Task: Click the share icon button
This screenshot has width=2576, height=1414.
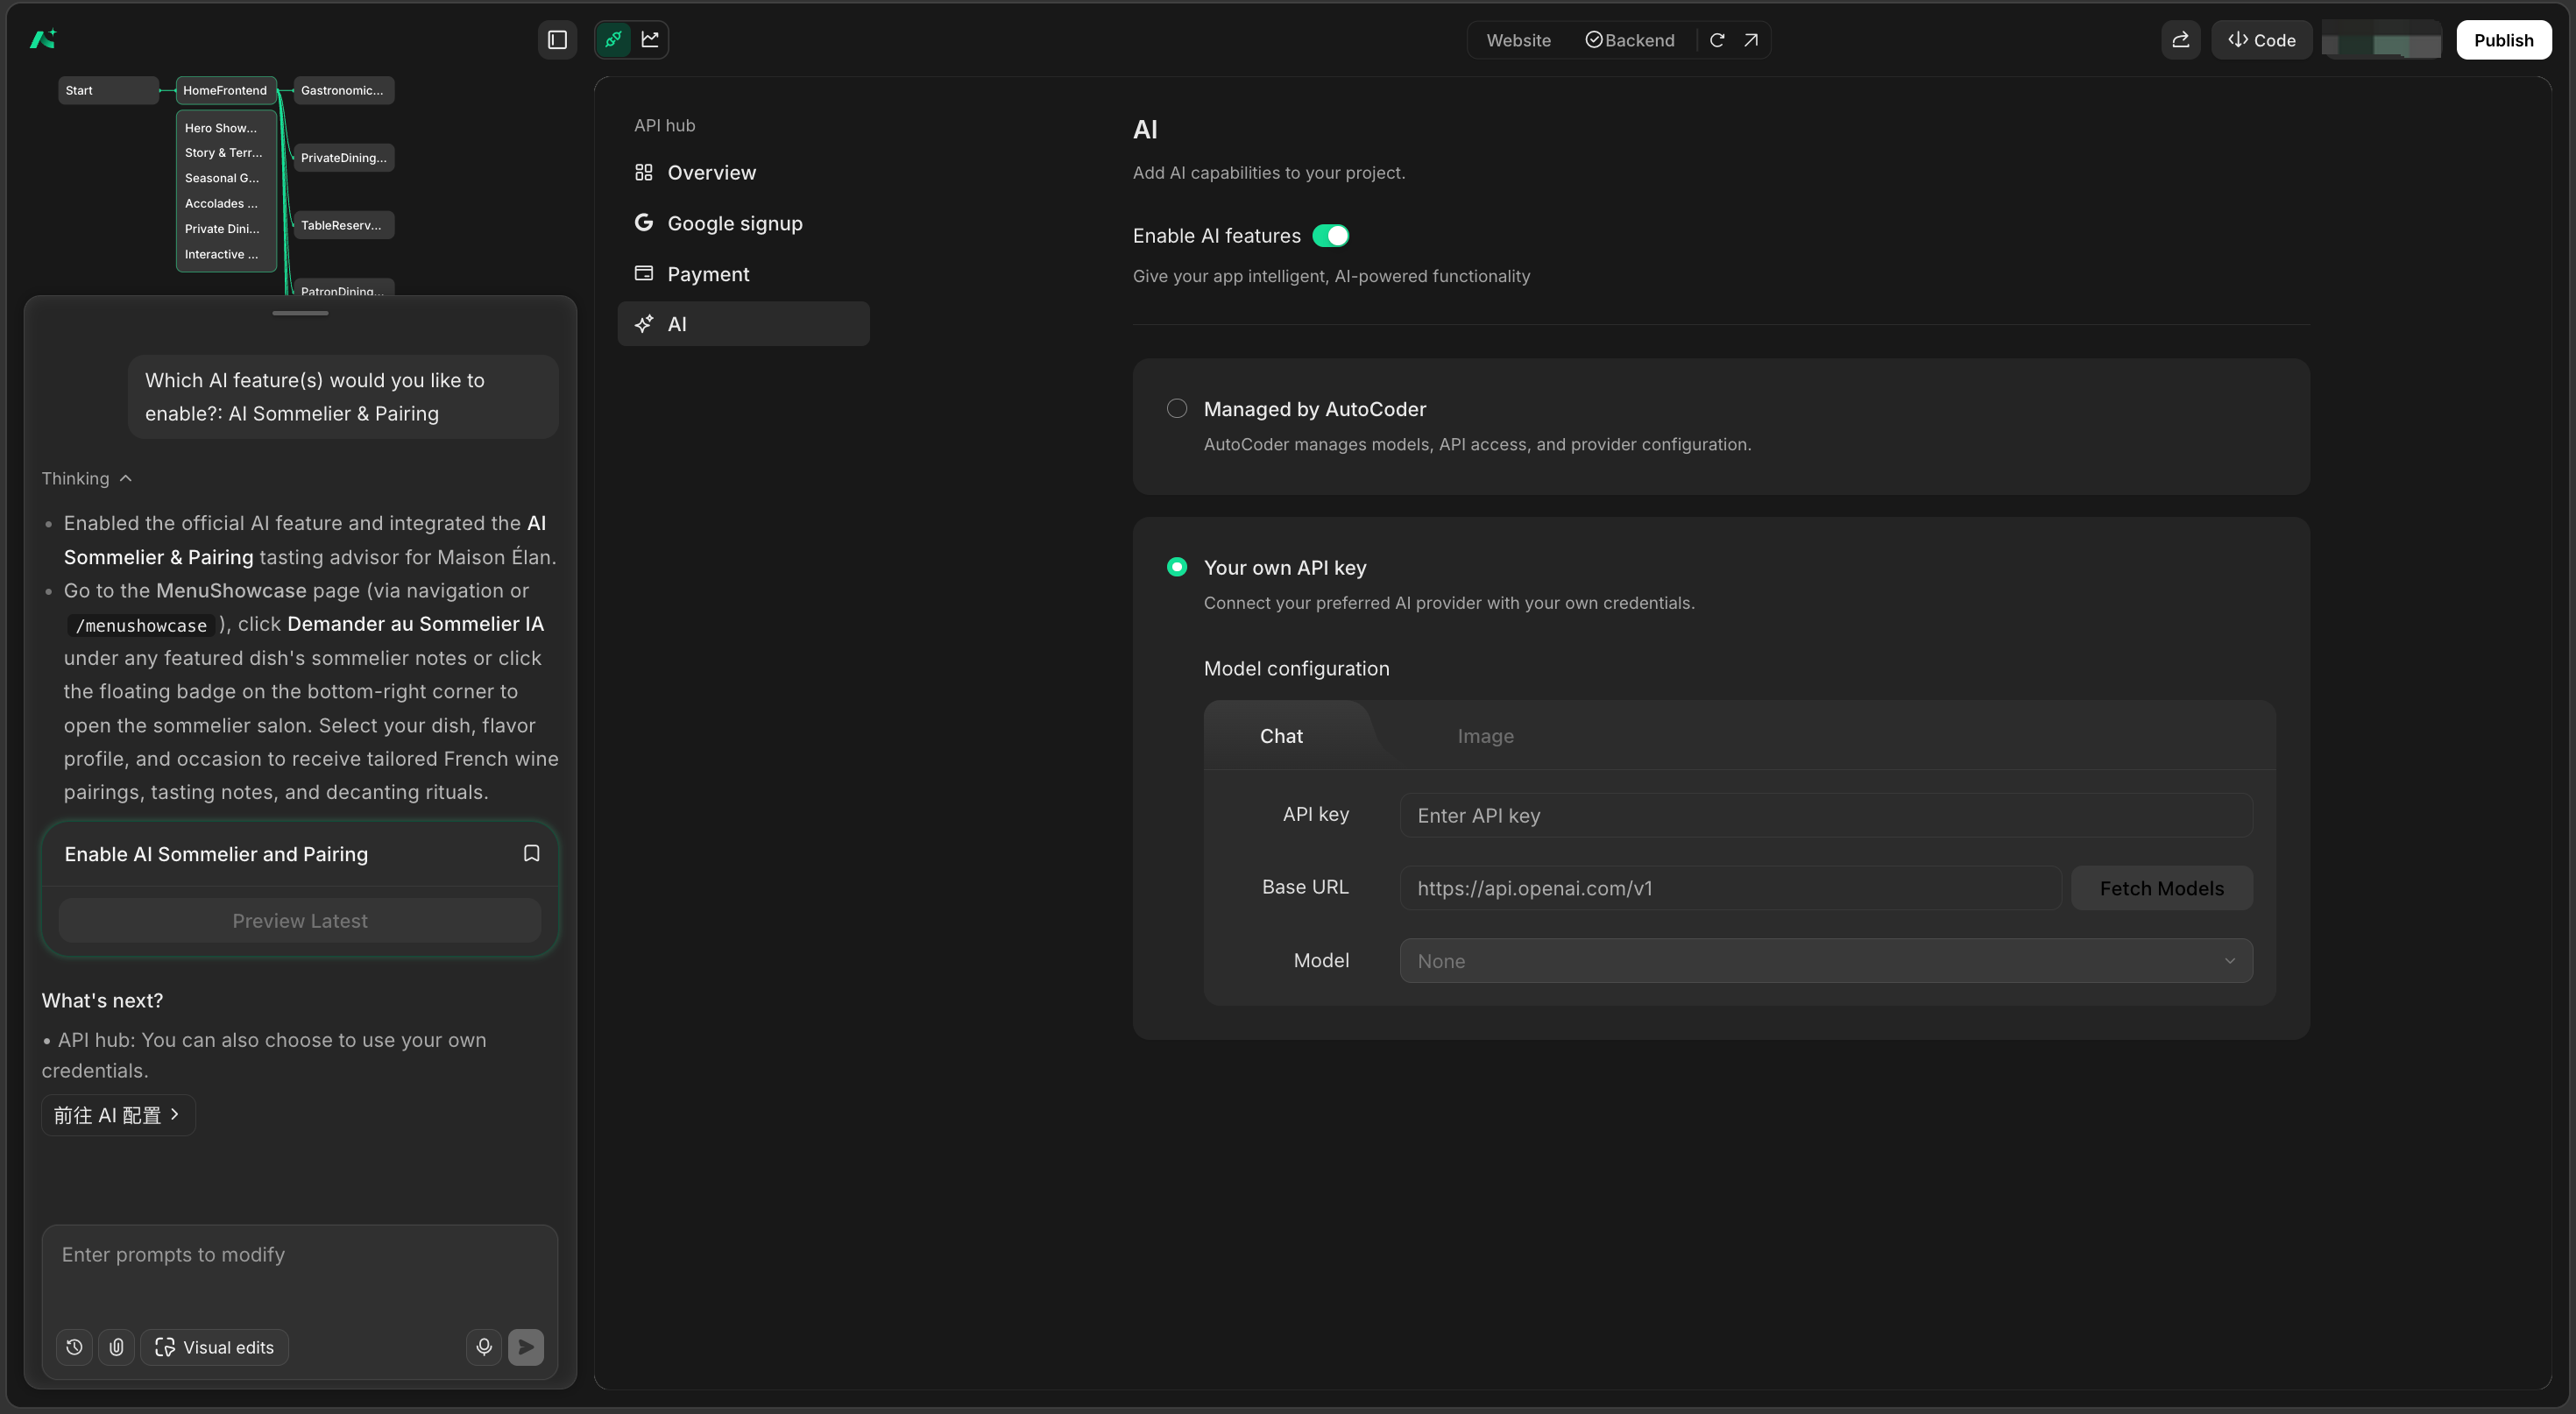Action: [2180, 40]
